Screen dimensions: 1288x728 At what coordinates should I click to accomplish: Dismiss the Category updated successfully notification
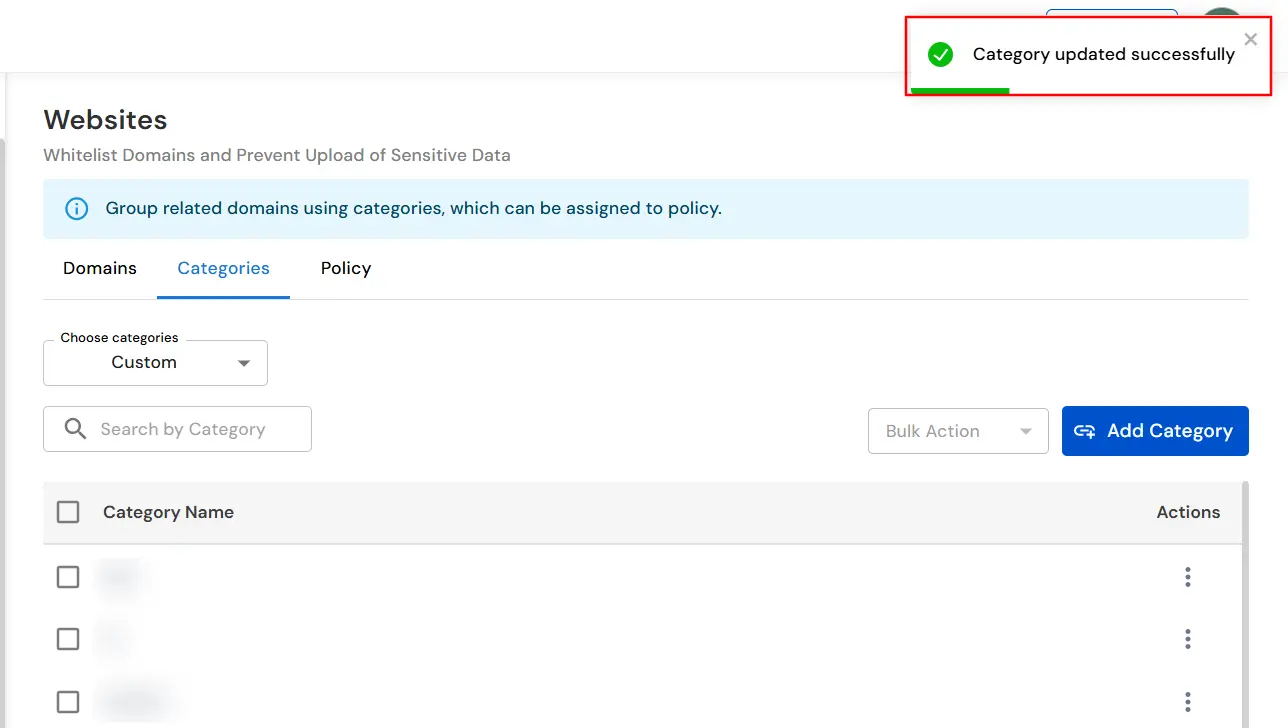tap(1250, 39)
